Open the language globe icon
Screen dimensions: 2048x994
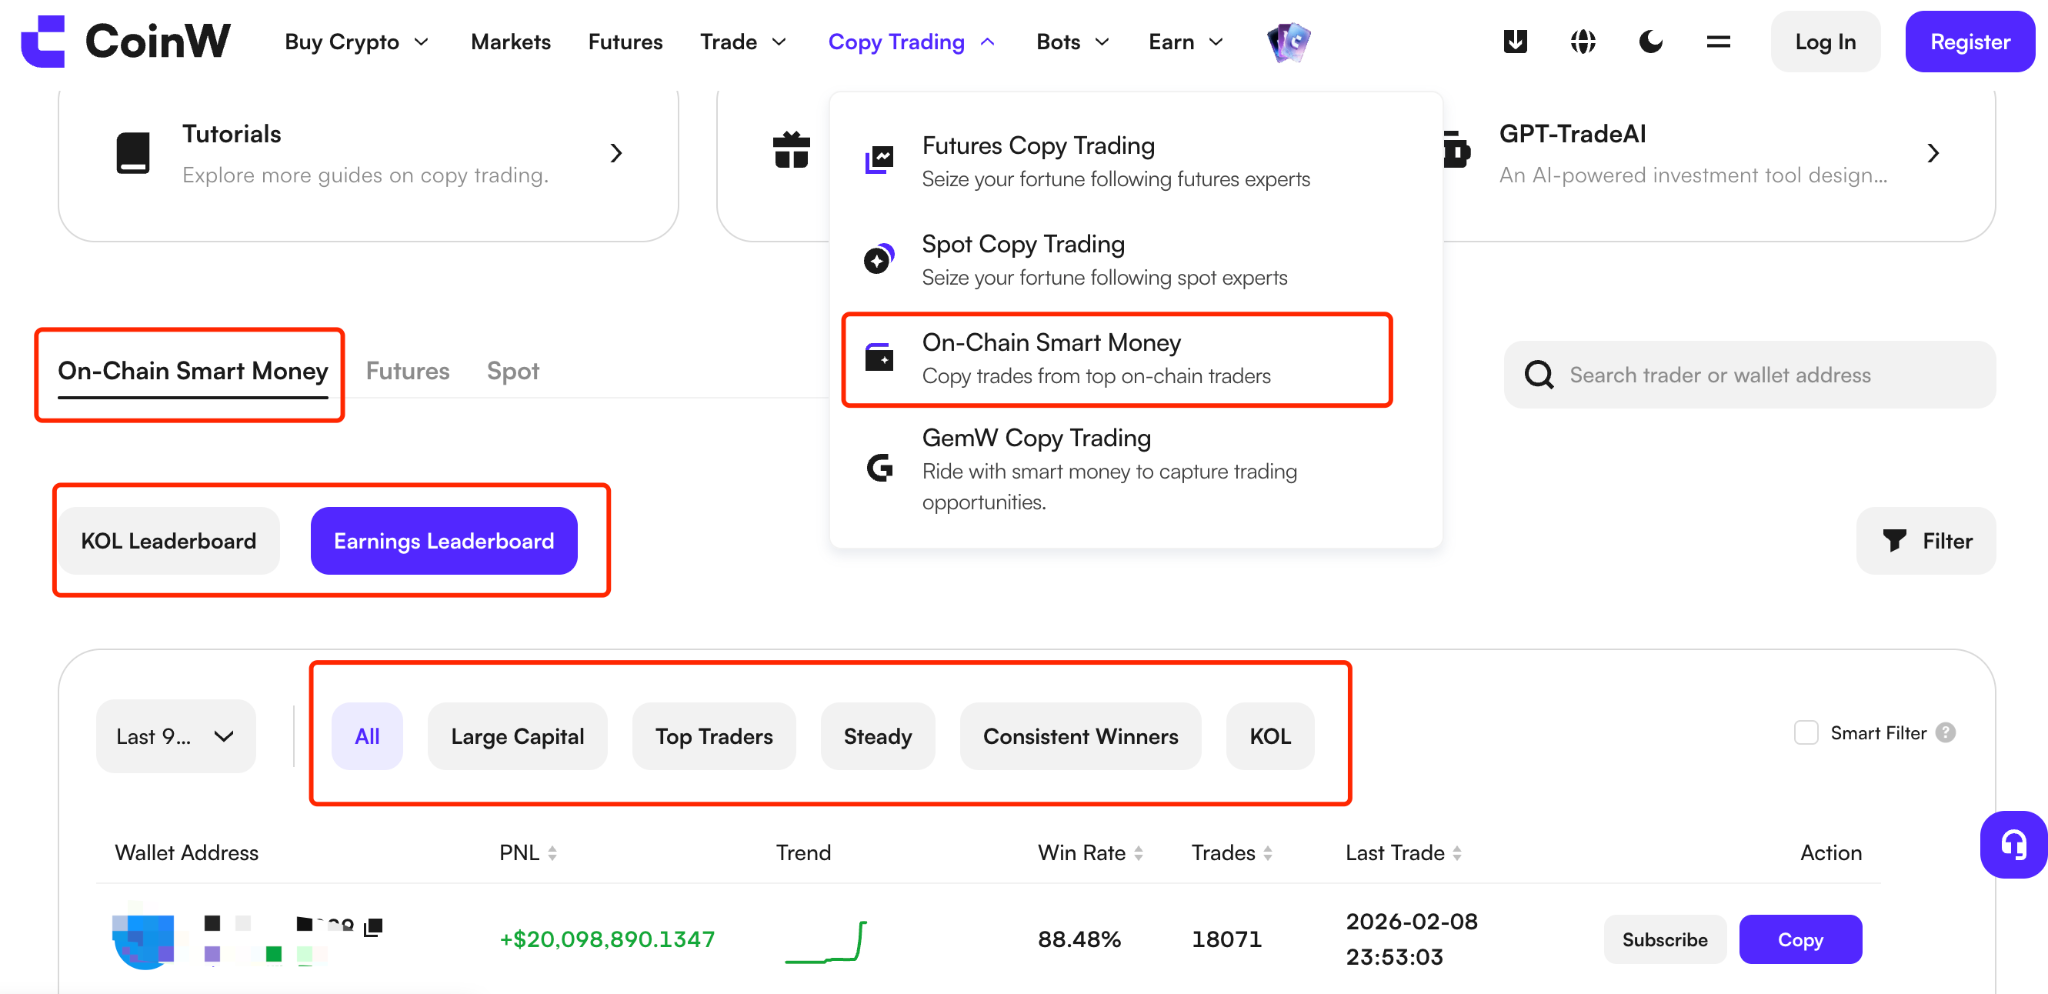tap(1583, 42)
